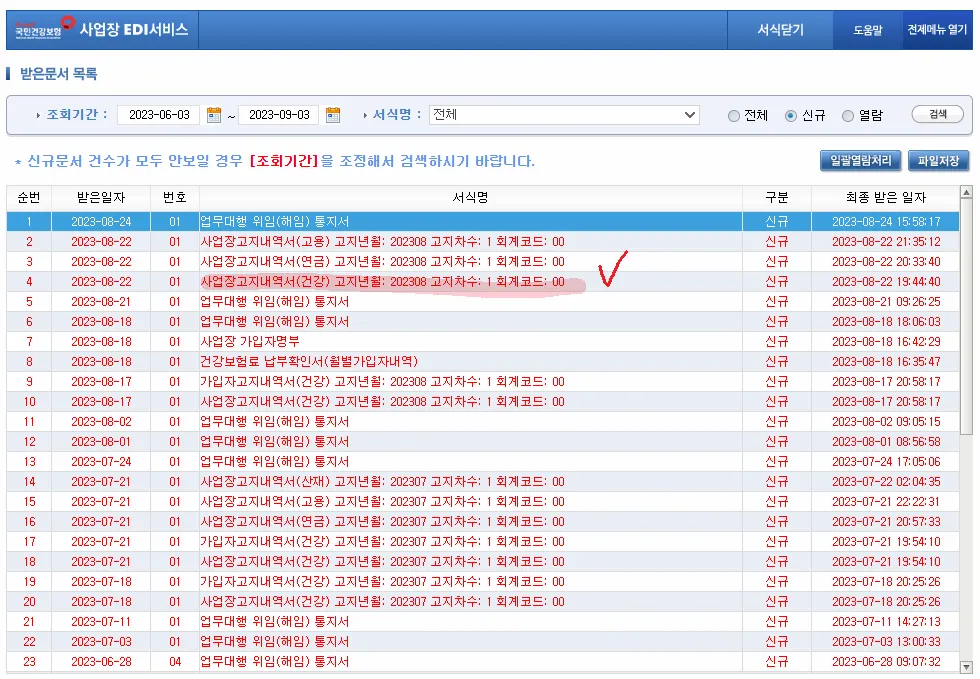Click timestamp 2023-08-24 15:58:17

pyautogui.click(x=886, y=221)
